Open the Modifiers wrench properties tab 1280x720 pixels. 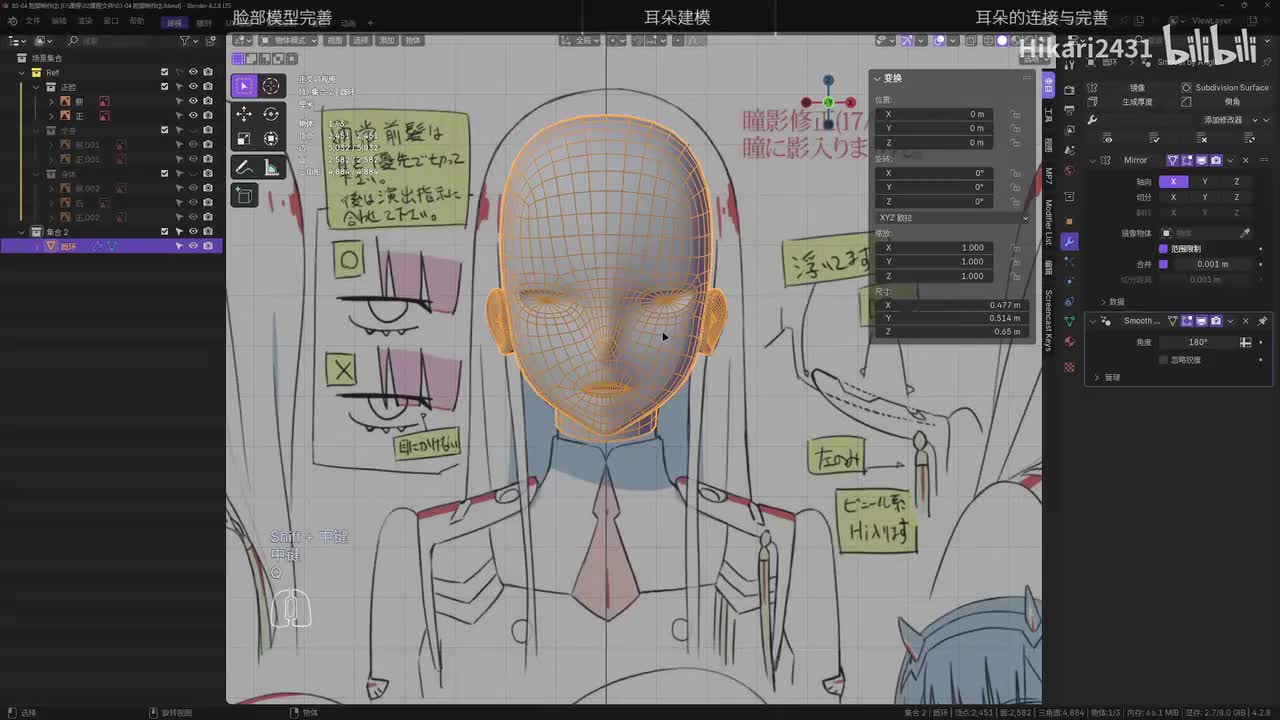click(1069, 242)
